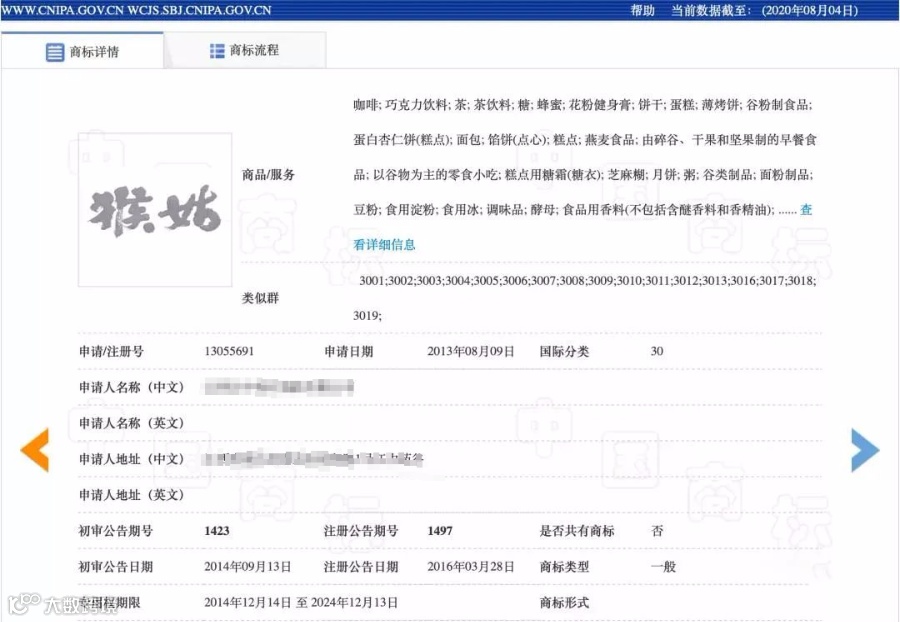The height and width of the screenshot is (622, 900).
Task: Select registration announcement date 2016年03月28日
Action: pyautogui.click(x=471, y=567)
